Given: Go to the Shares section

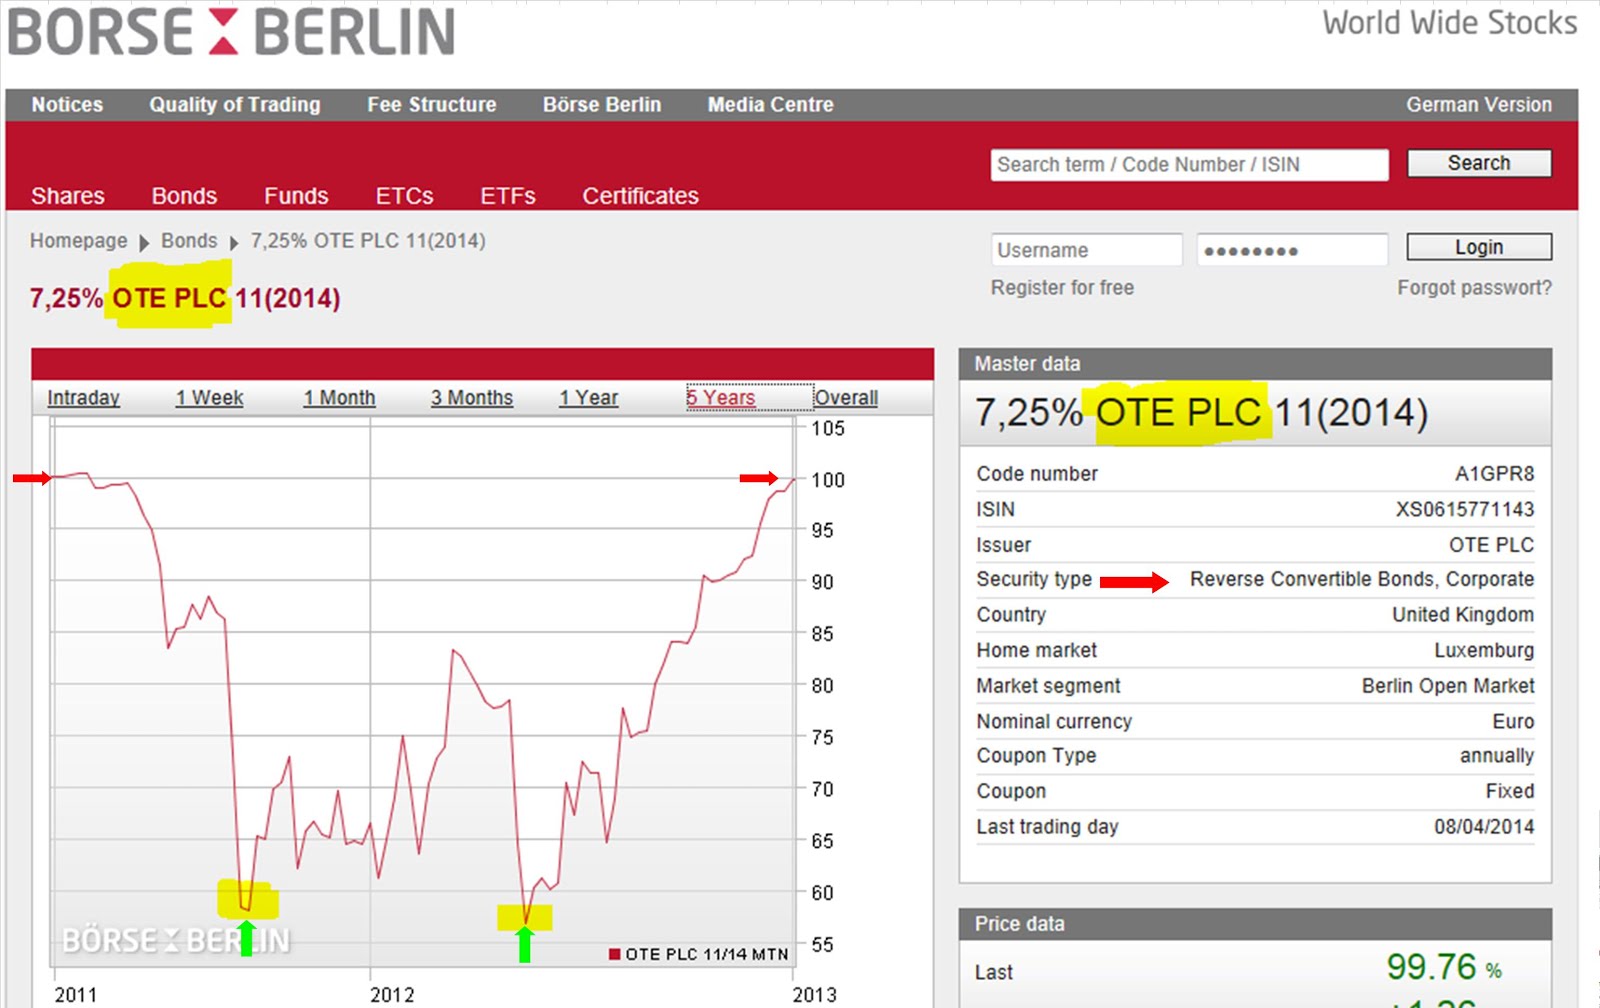Looking at the screenshot, I should 68,195.
